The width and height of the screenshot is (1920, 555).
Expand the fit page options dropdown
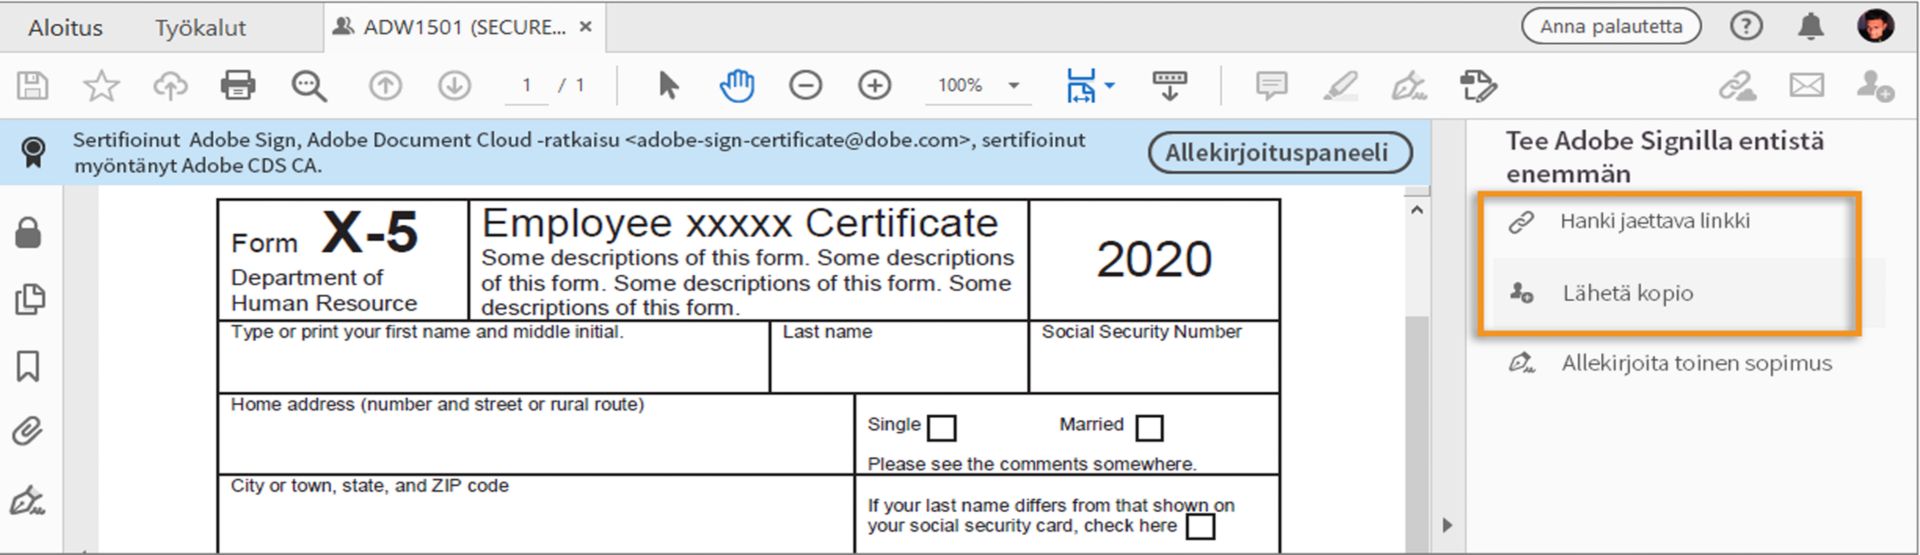pyautogui.click(x=1110, y=85)
